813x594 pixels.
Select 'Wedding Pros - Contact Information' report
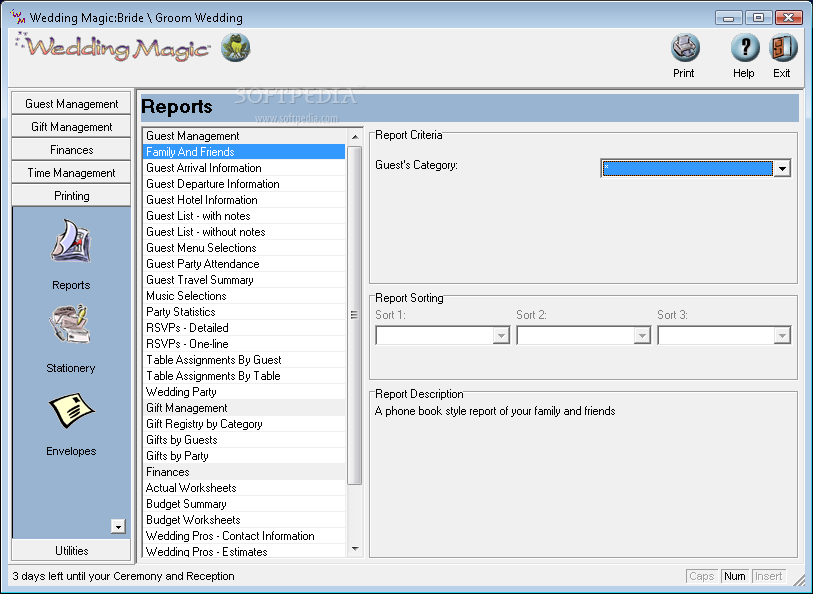pos(244,536)
